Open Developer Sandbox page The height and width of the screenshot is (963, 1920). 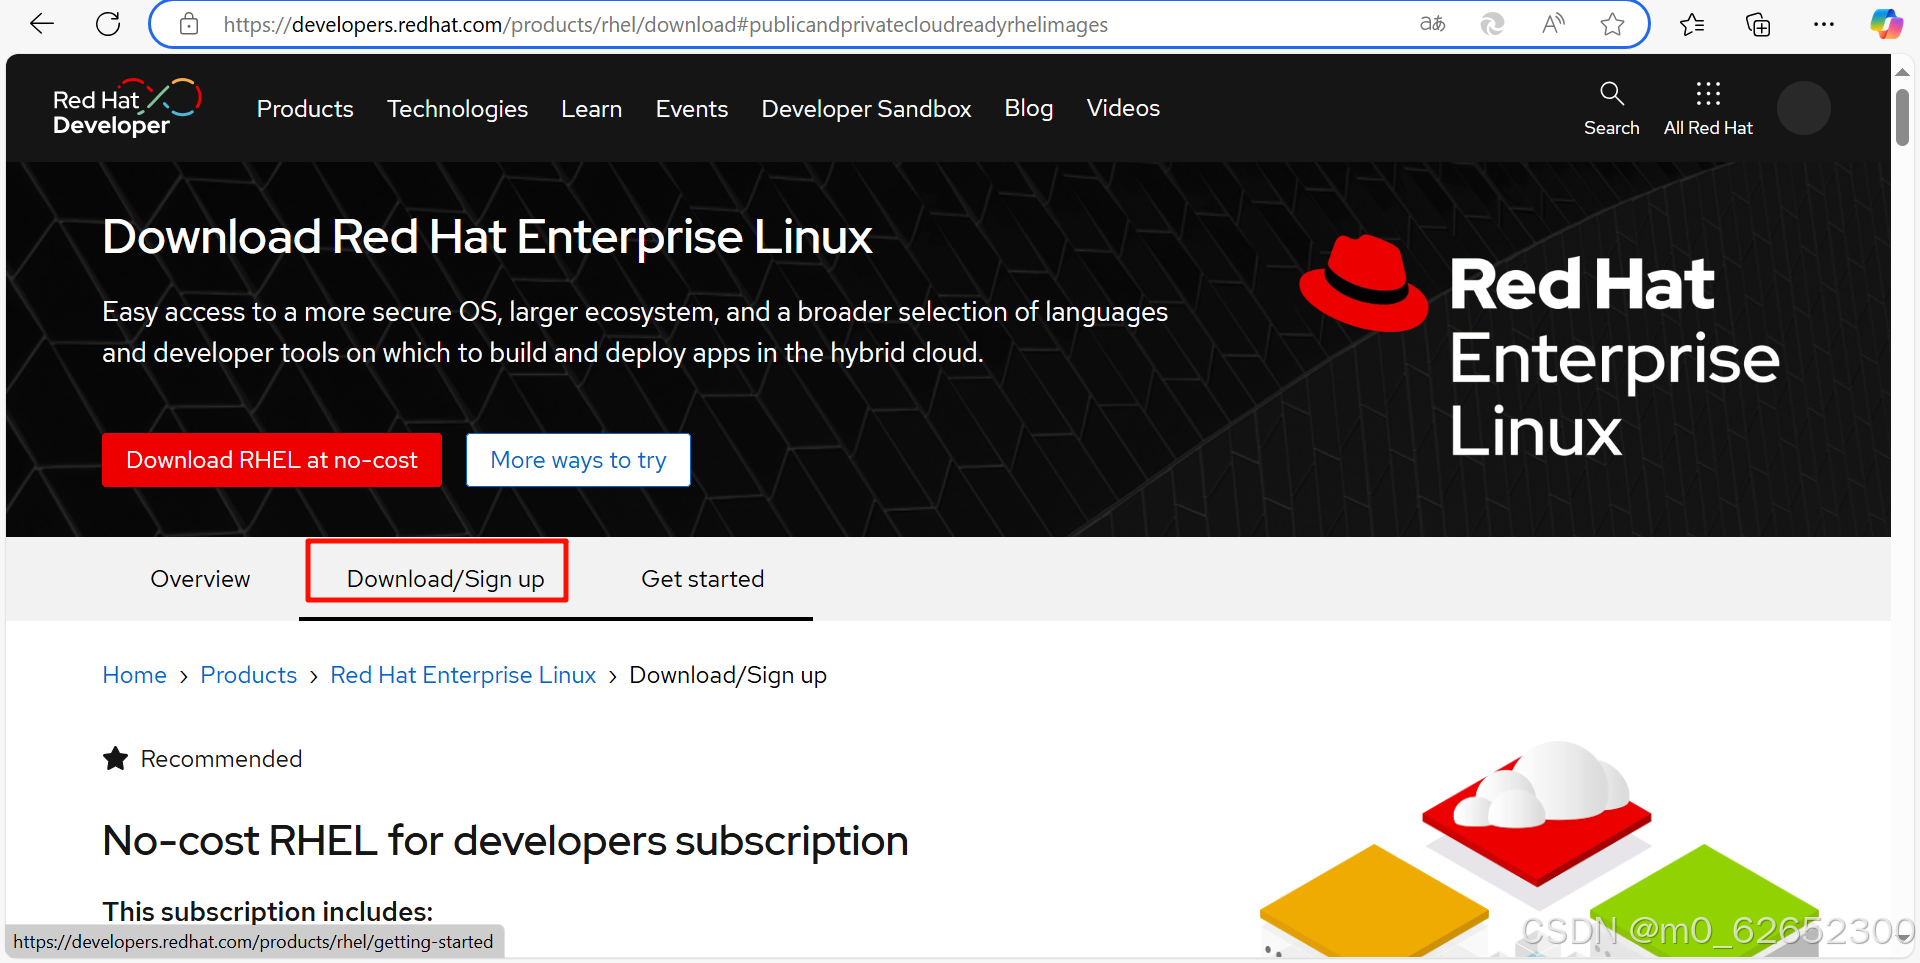click(x=866, y=108)
